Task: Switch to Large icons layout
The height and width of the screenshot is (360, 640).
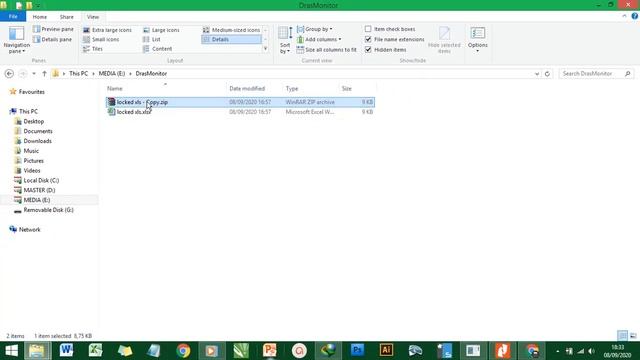Action: tap(161, 30)
